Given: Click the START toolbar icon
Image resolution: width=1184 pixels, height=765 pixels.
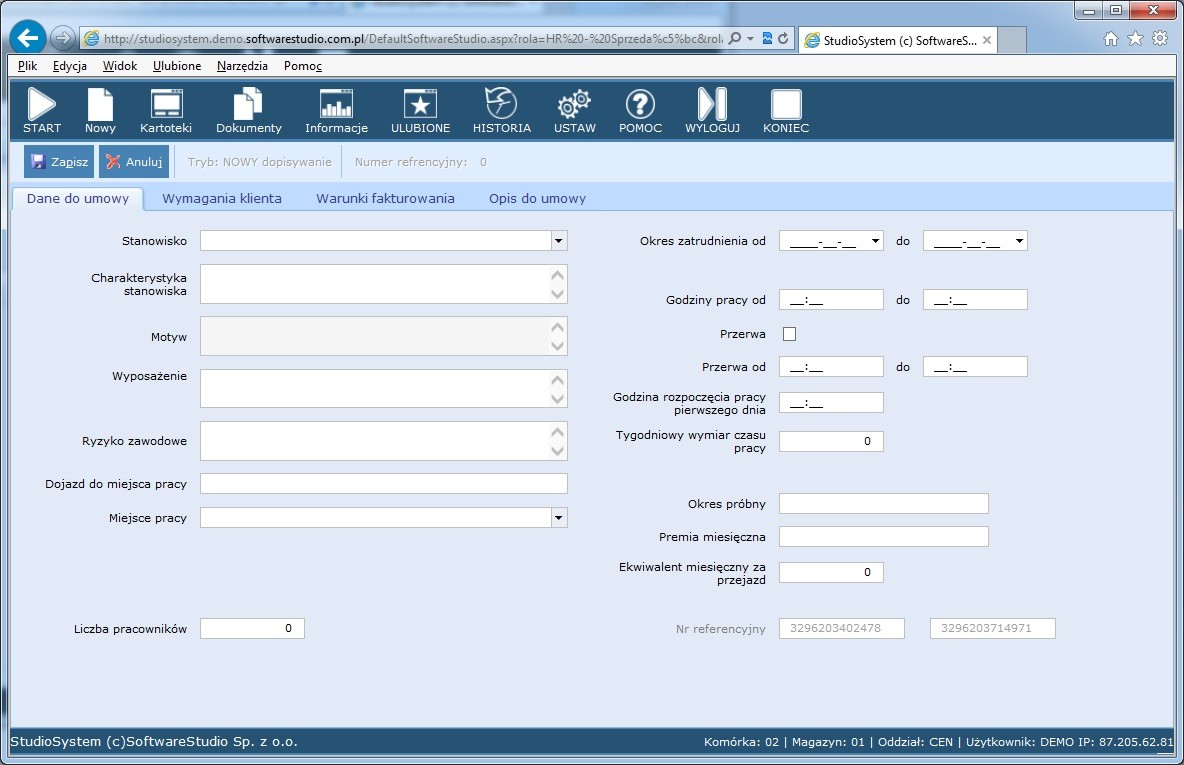Looking at the screenshot, I should tap(42, 110).
